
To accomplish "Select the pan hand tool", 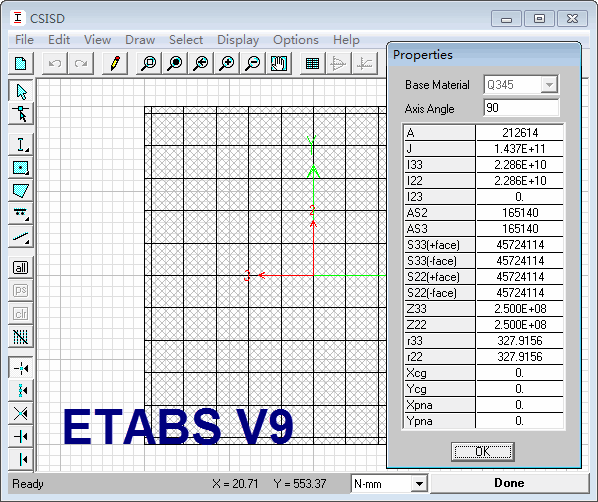I will click(x=279, y=63).
